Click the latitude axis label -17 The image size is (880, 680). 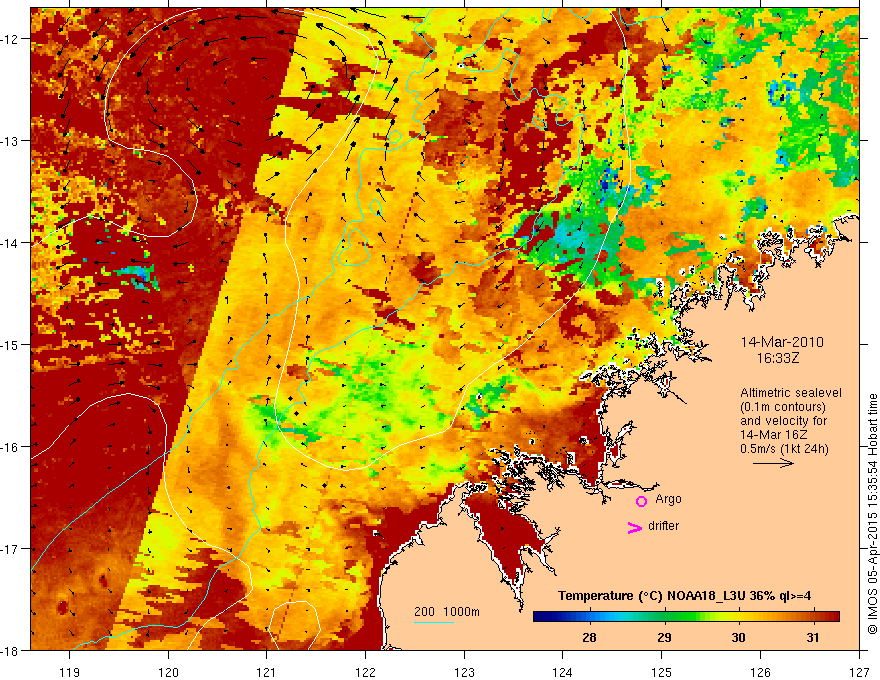10,549
